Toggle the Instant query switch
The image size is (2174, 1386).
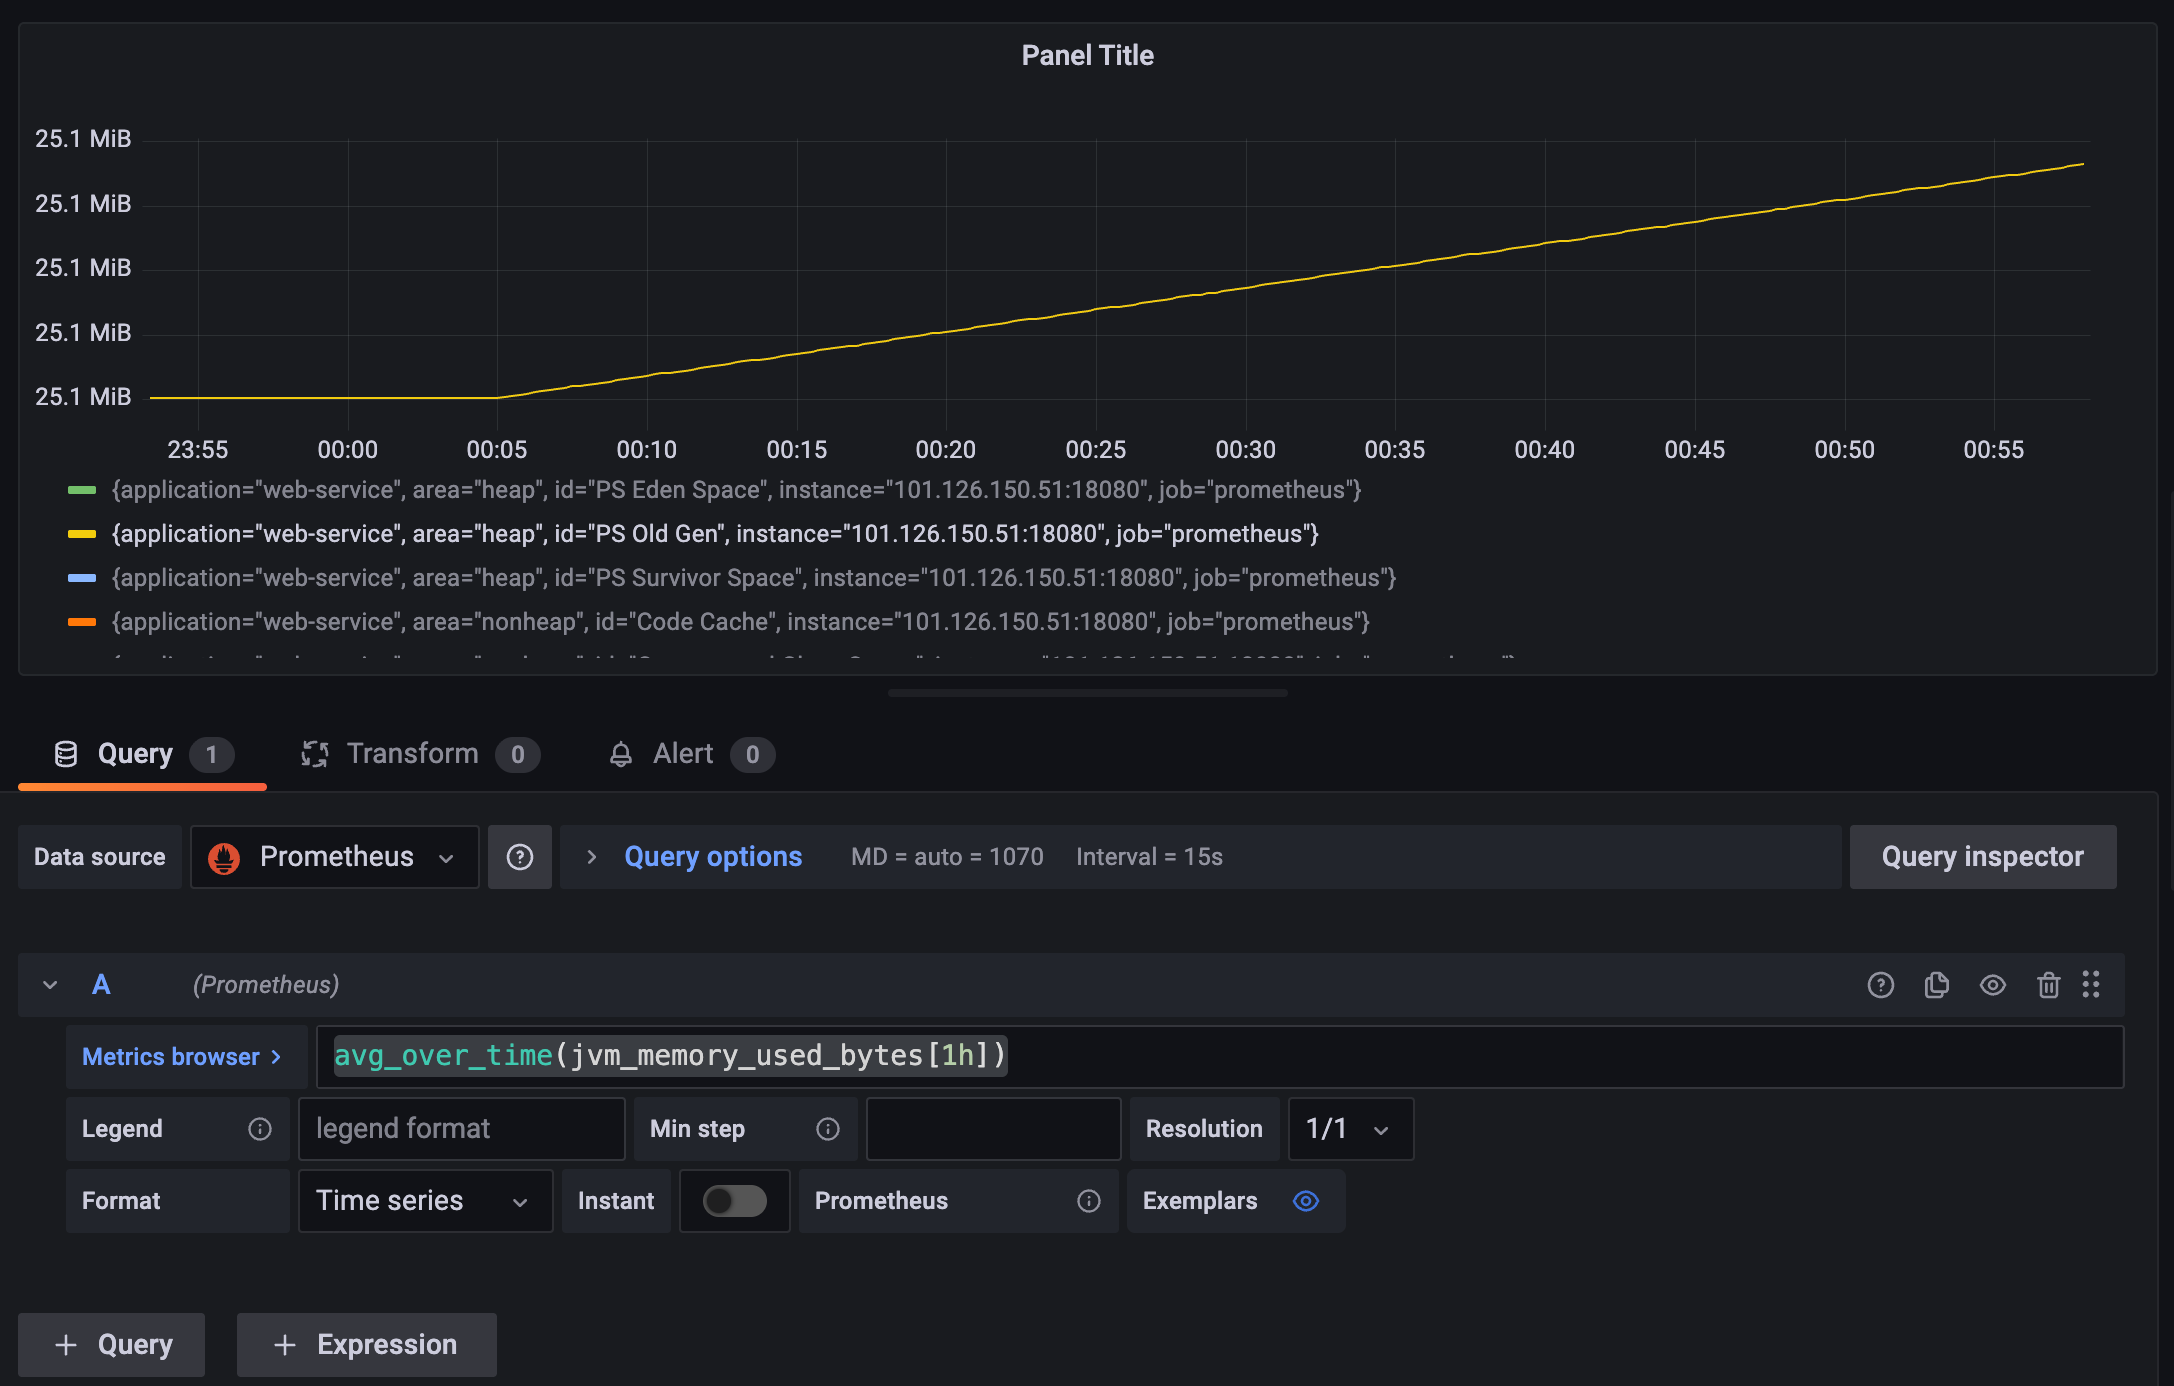point(734,1201)
